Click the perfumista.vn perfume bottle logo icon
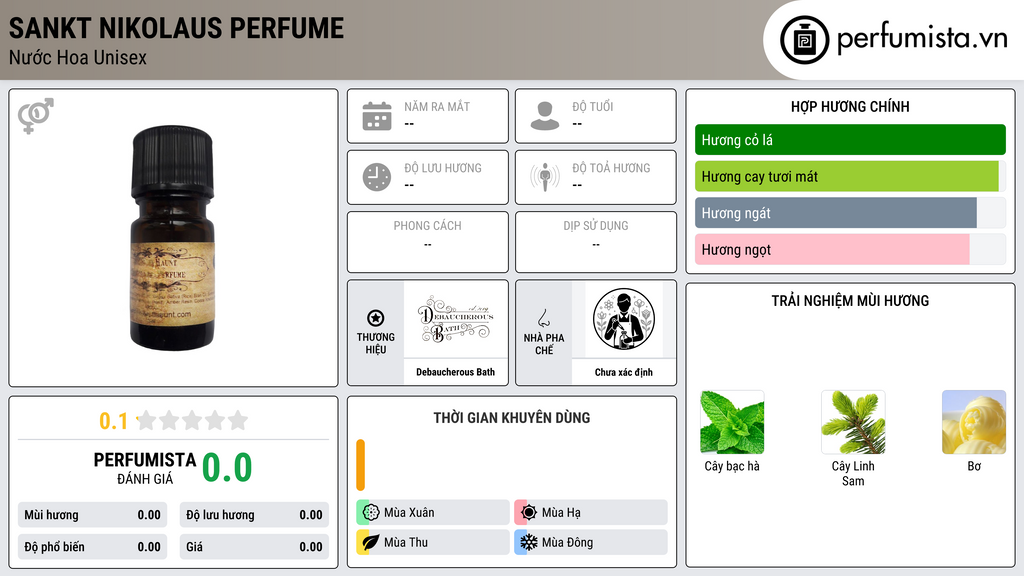Viewport: 1024px width, 576px height. (804, 40)
